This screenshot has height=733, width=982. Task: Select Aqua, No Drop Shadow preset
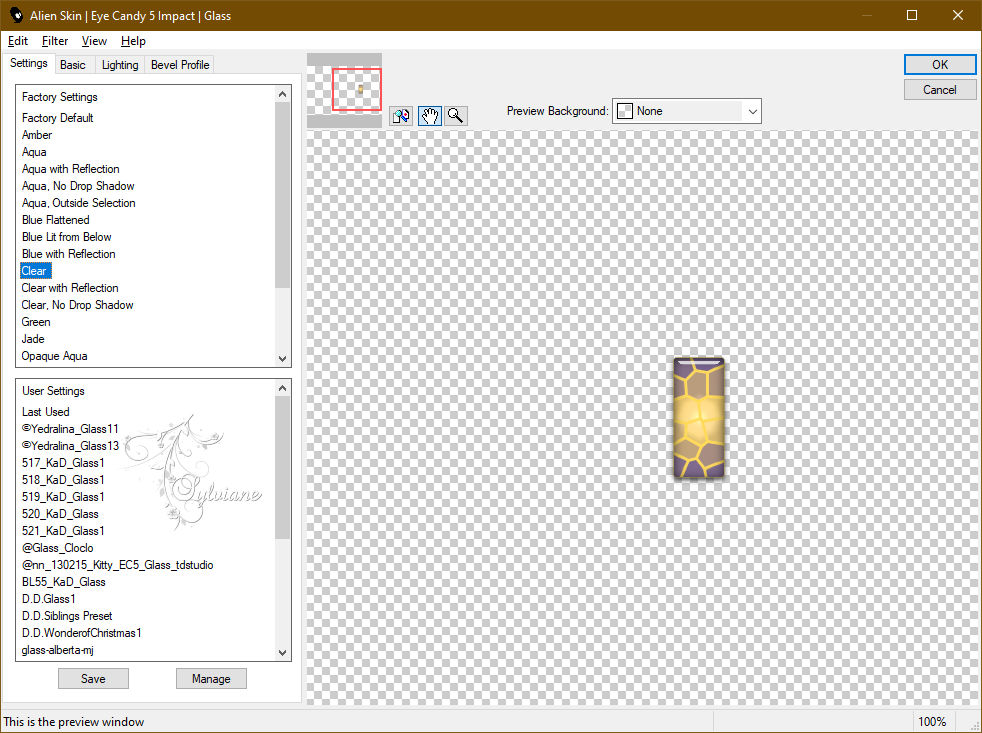tap(78, 185)
